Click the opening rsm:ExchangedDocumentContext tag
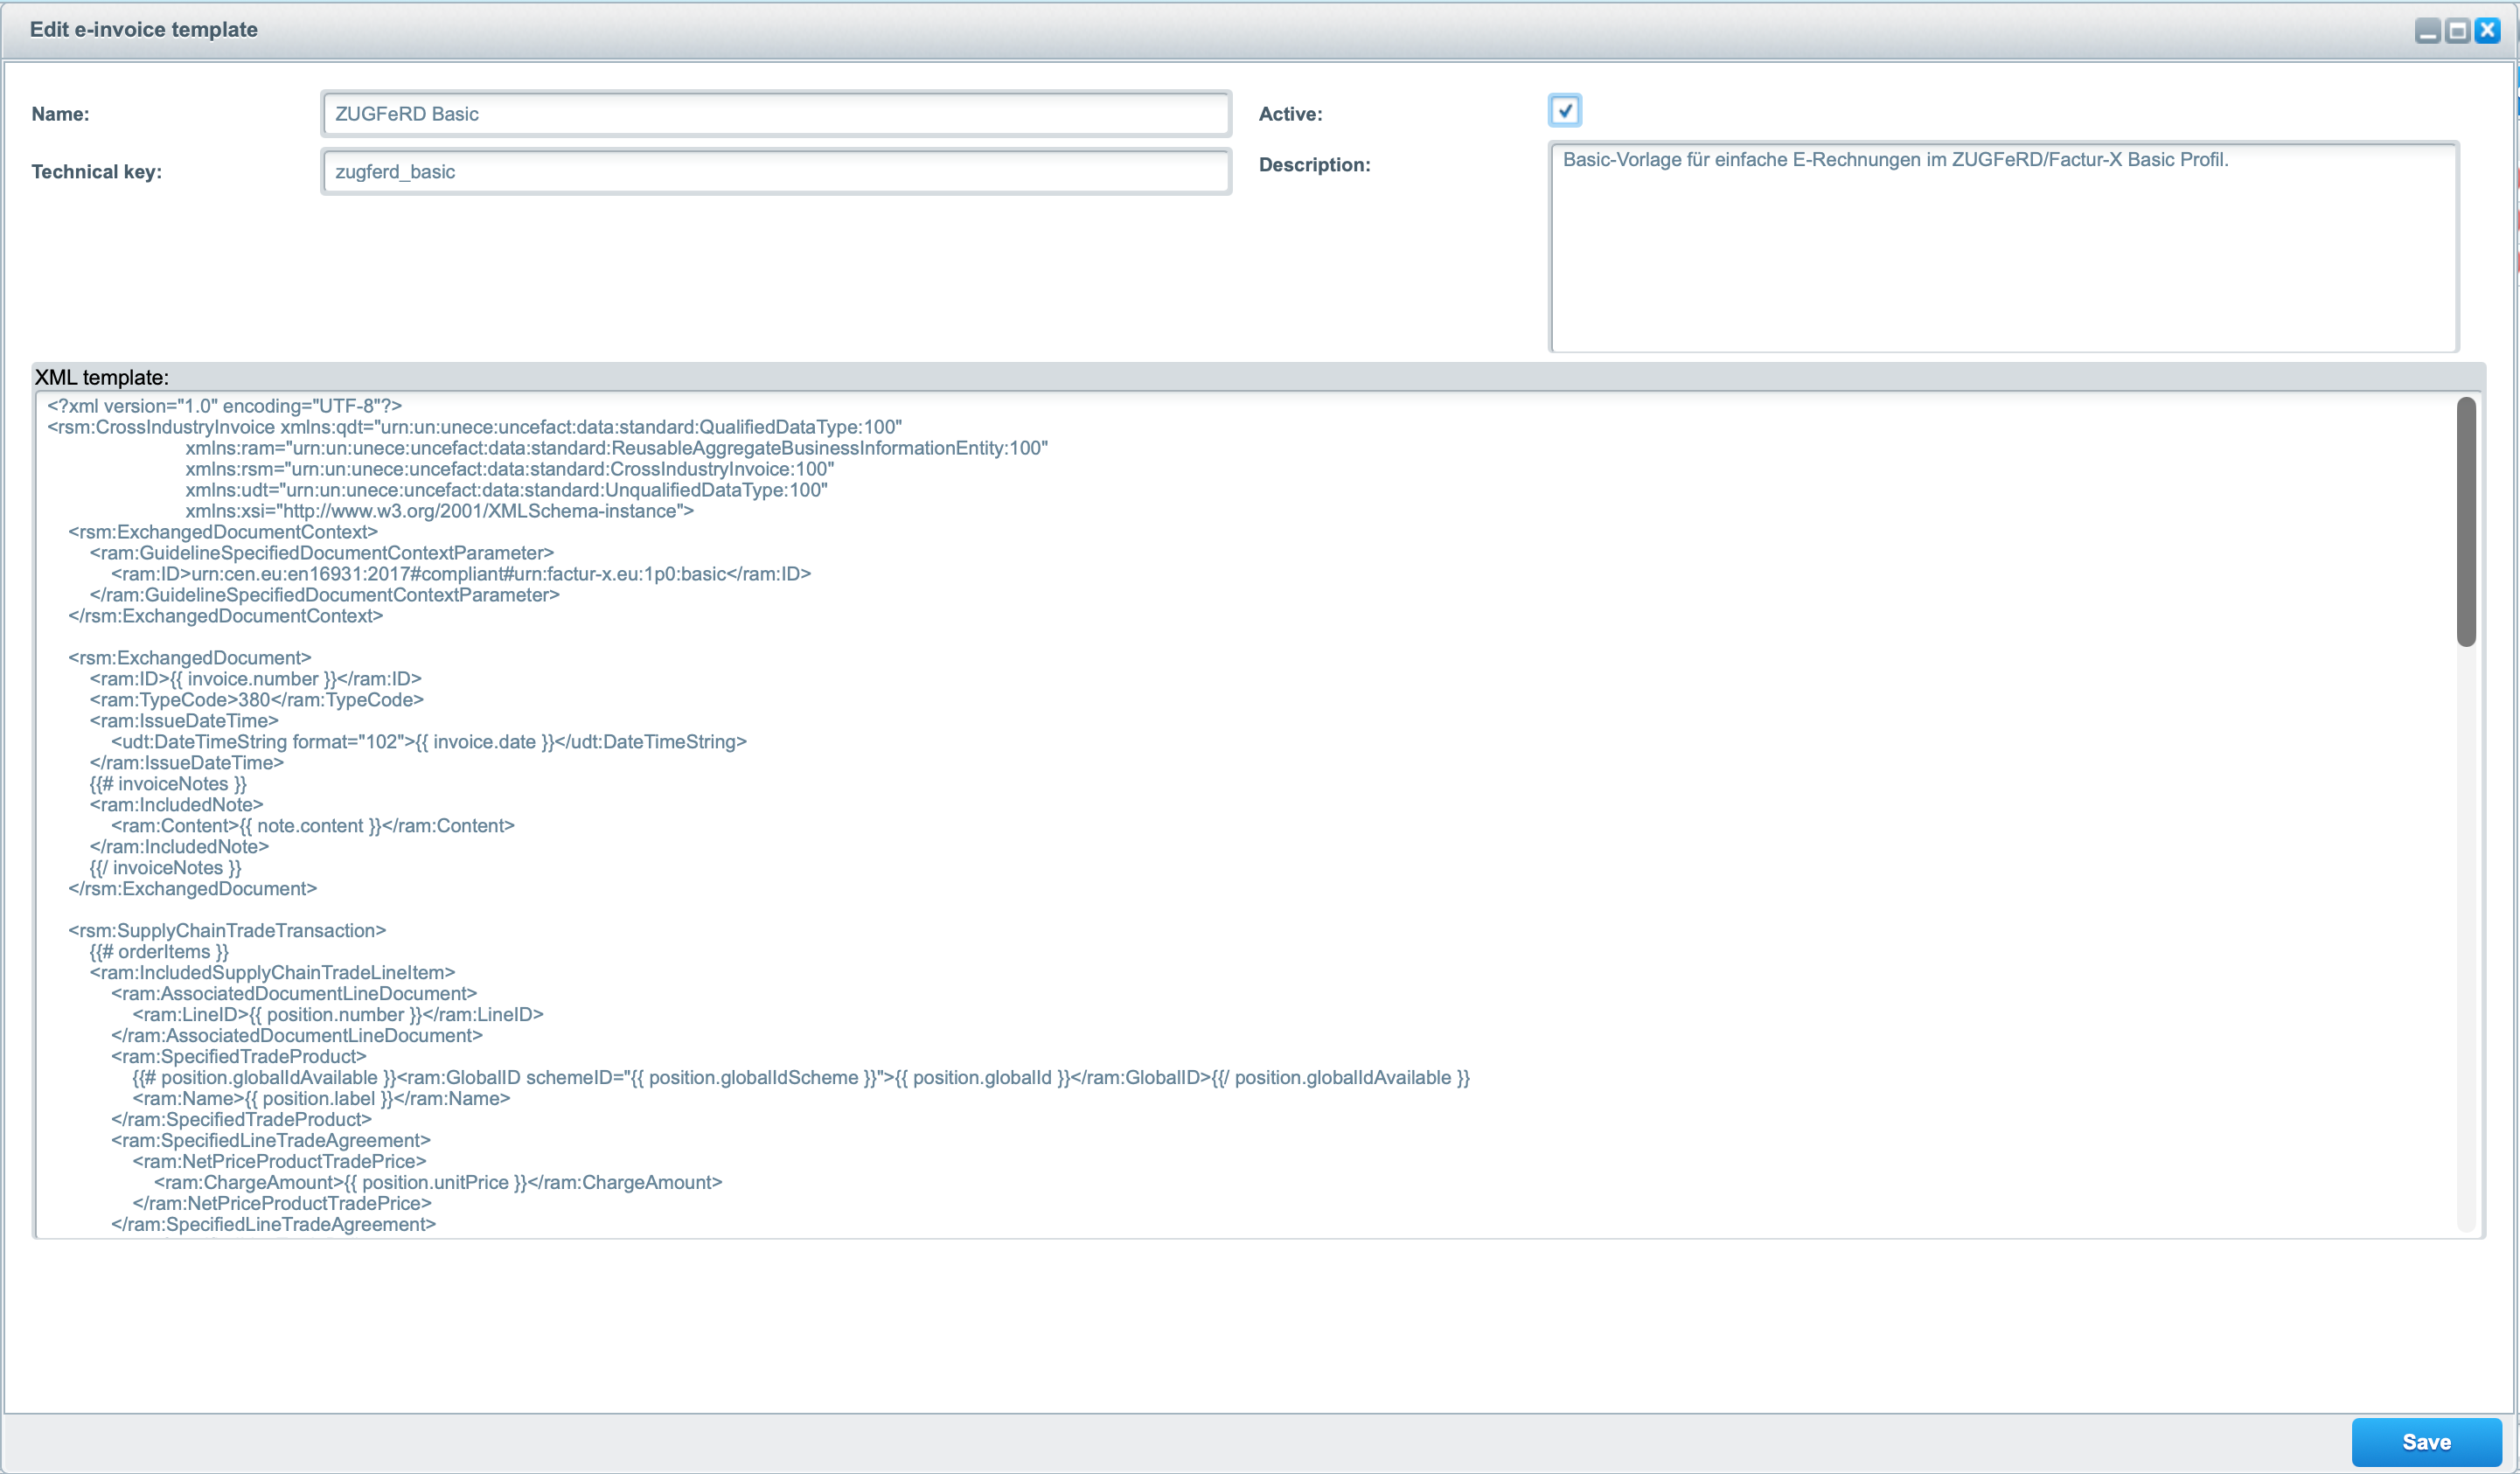2520x1474 pixels. tap(223, 532)
